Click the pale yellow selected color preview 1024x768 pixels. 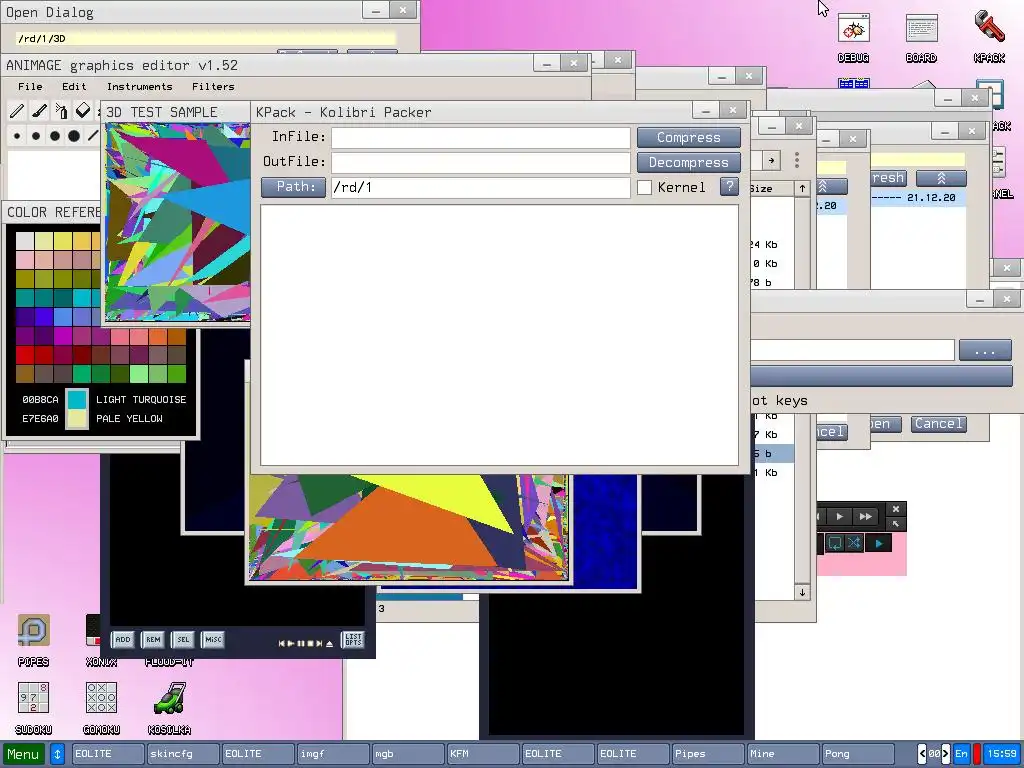click(78, 419)
